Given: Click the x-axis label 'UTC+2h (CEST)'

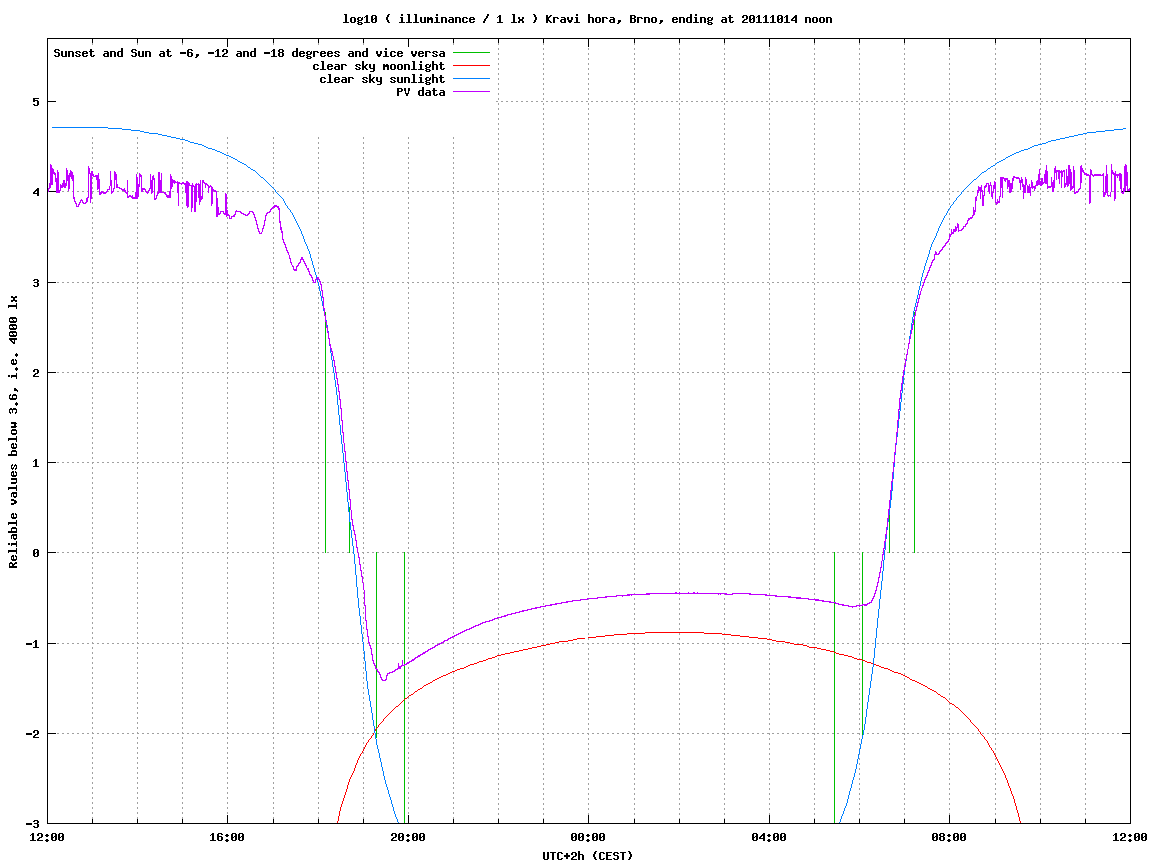Looking at the screenshot, I should pos(587,856).
